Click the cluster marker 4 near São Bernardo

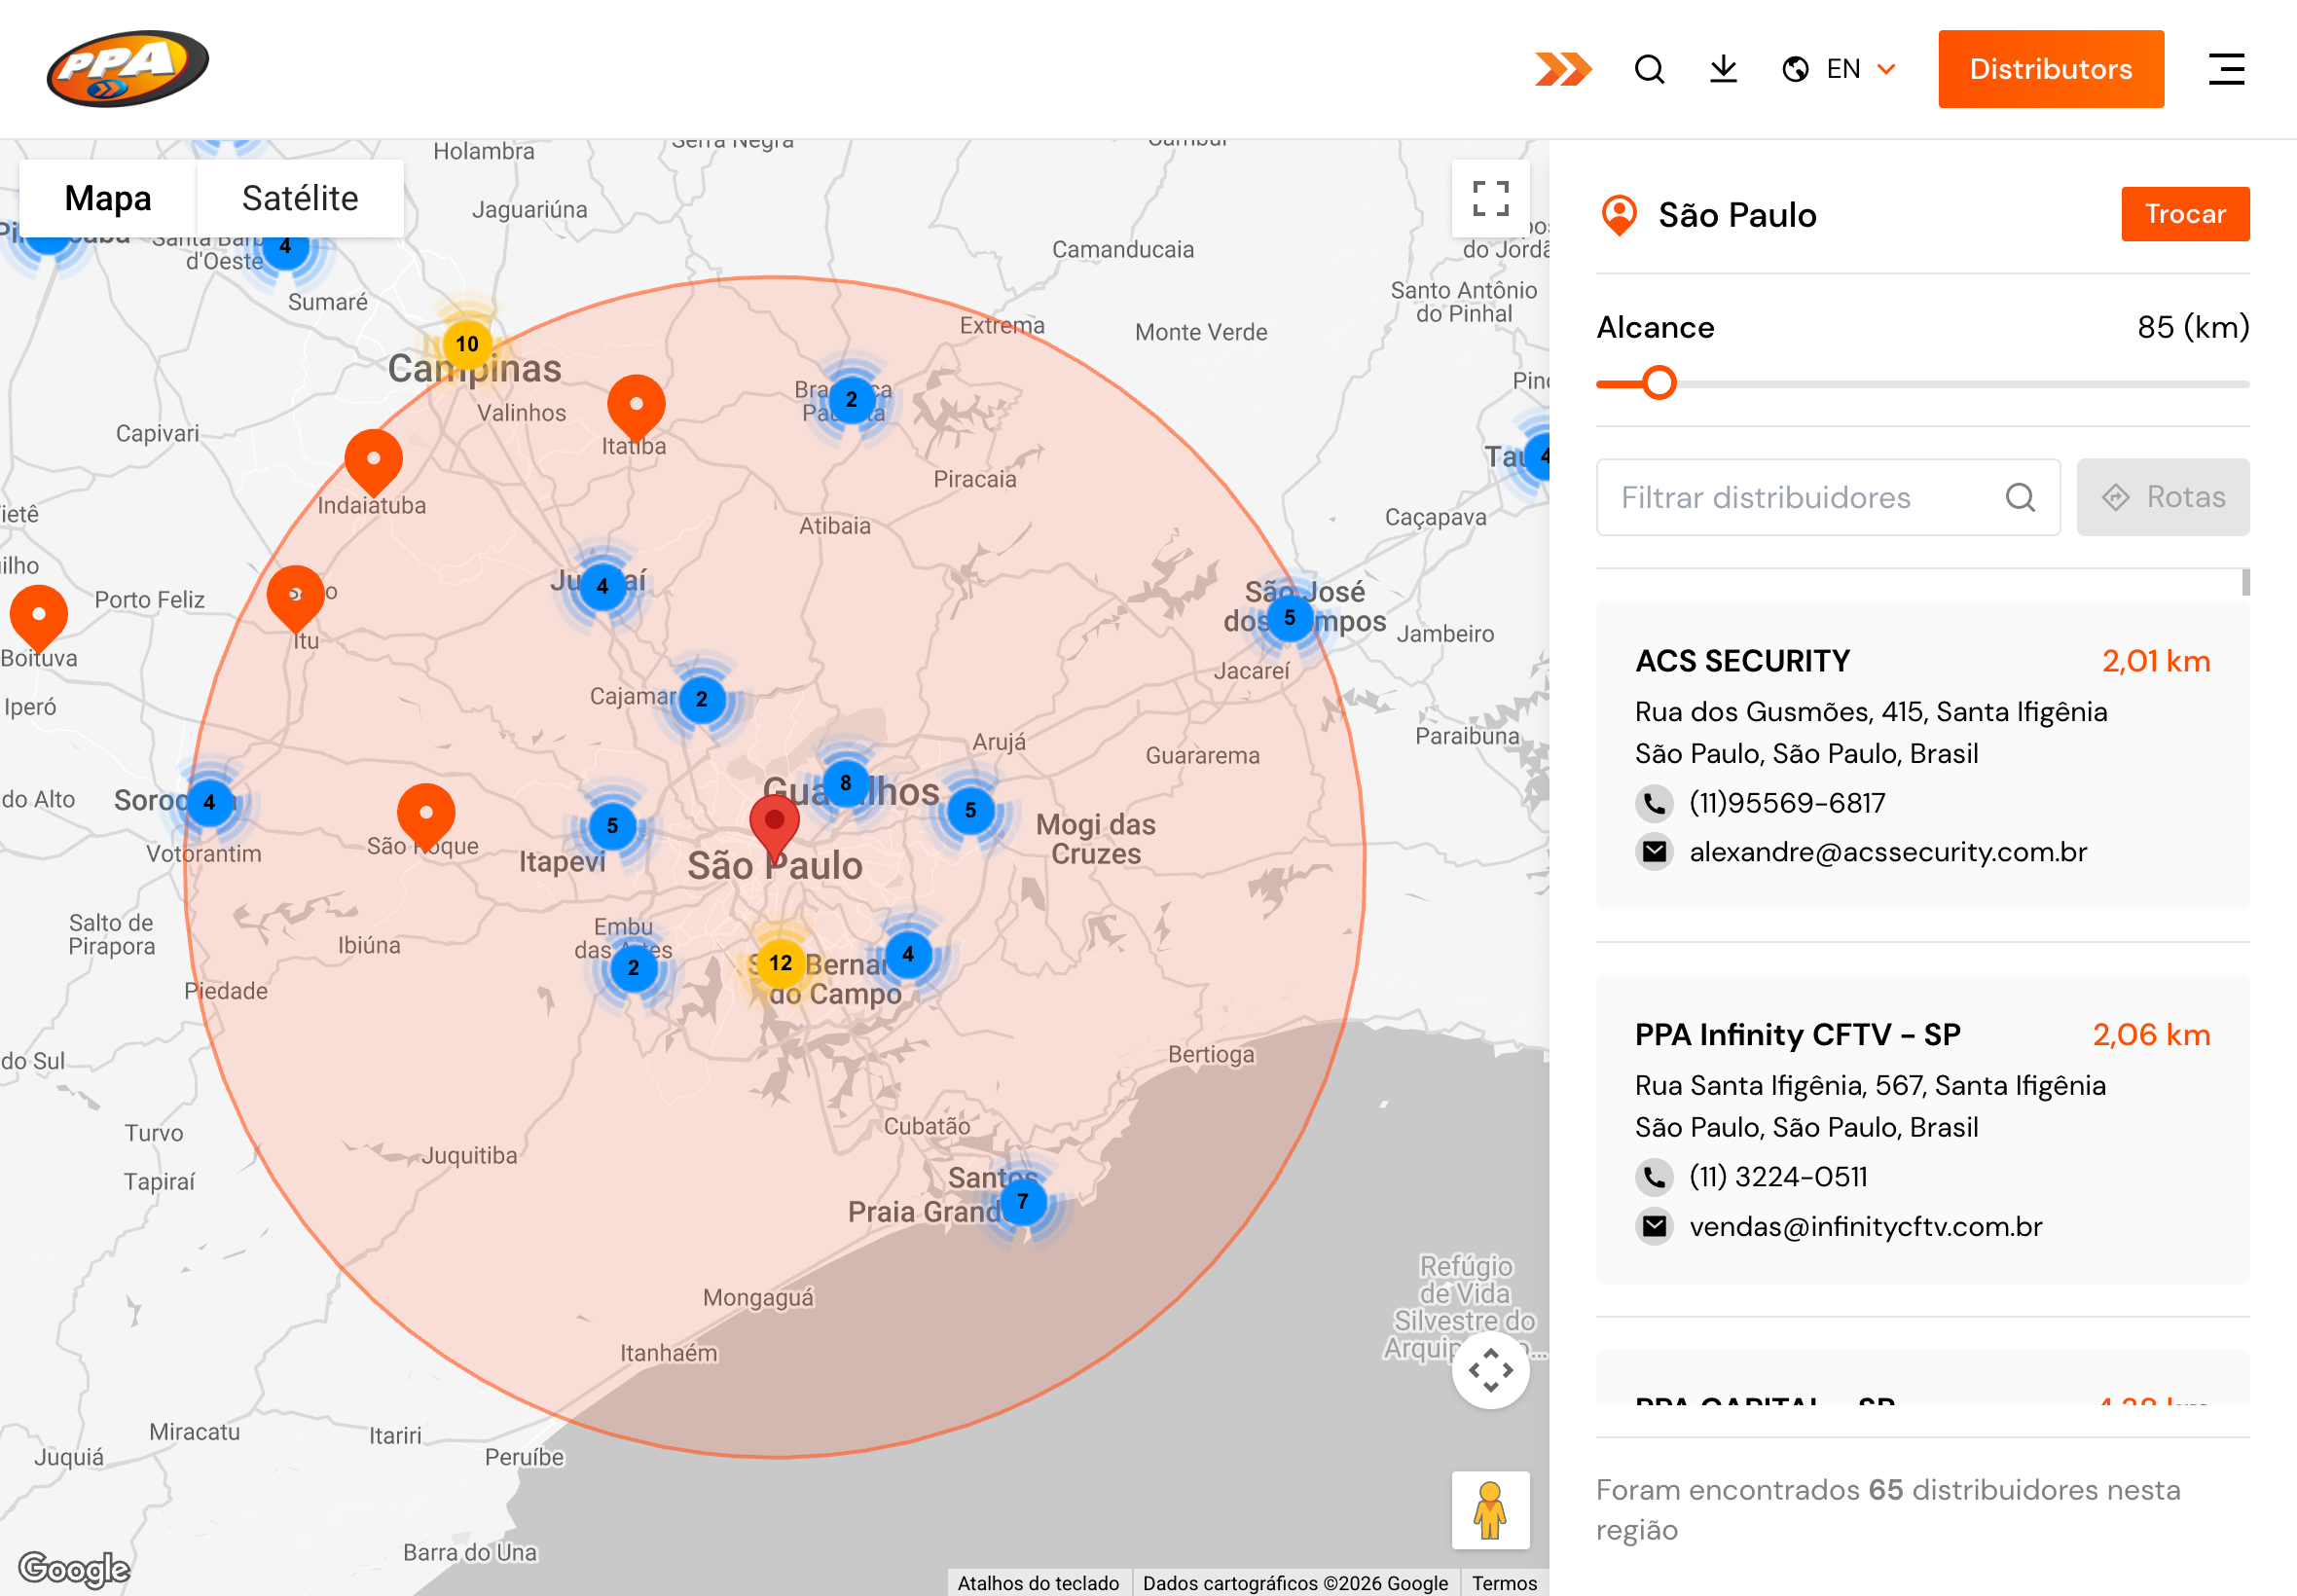tap(907, 954)
